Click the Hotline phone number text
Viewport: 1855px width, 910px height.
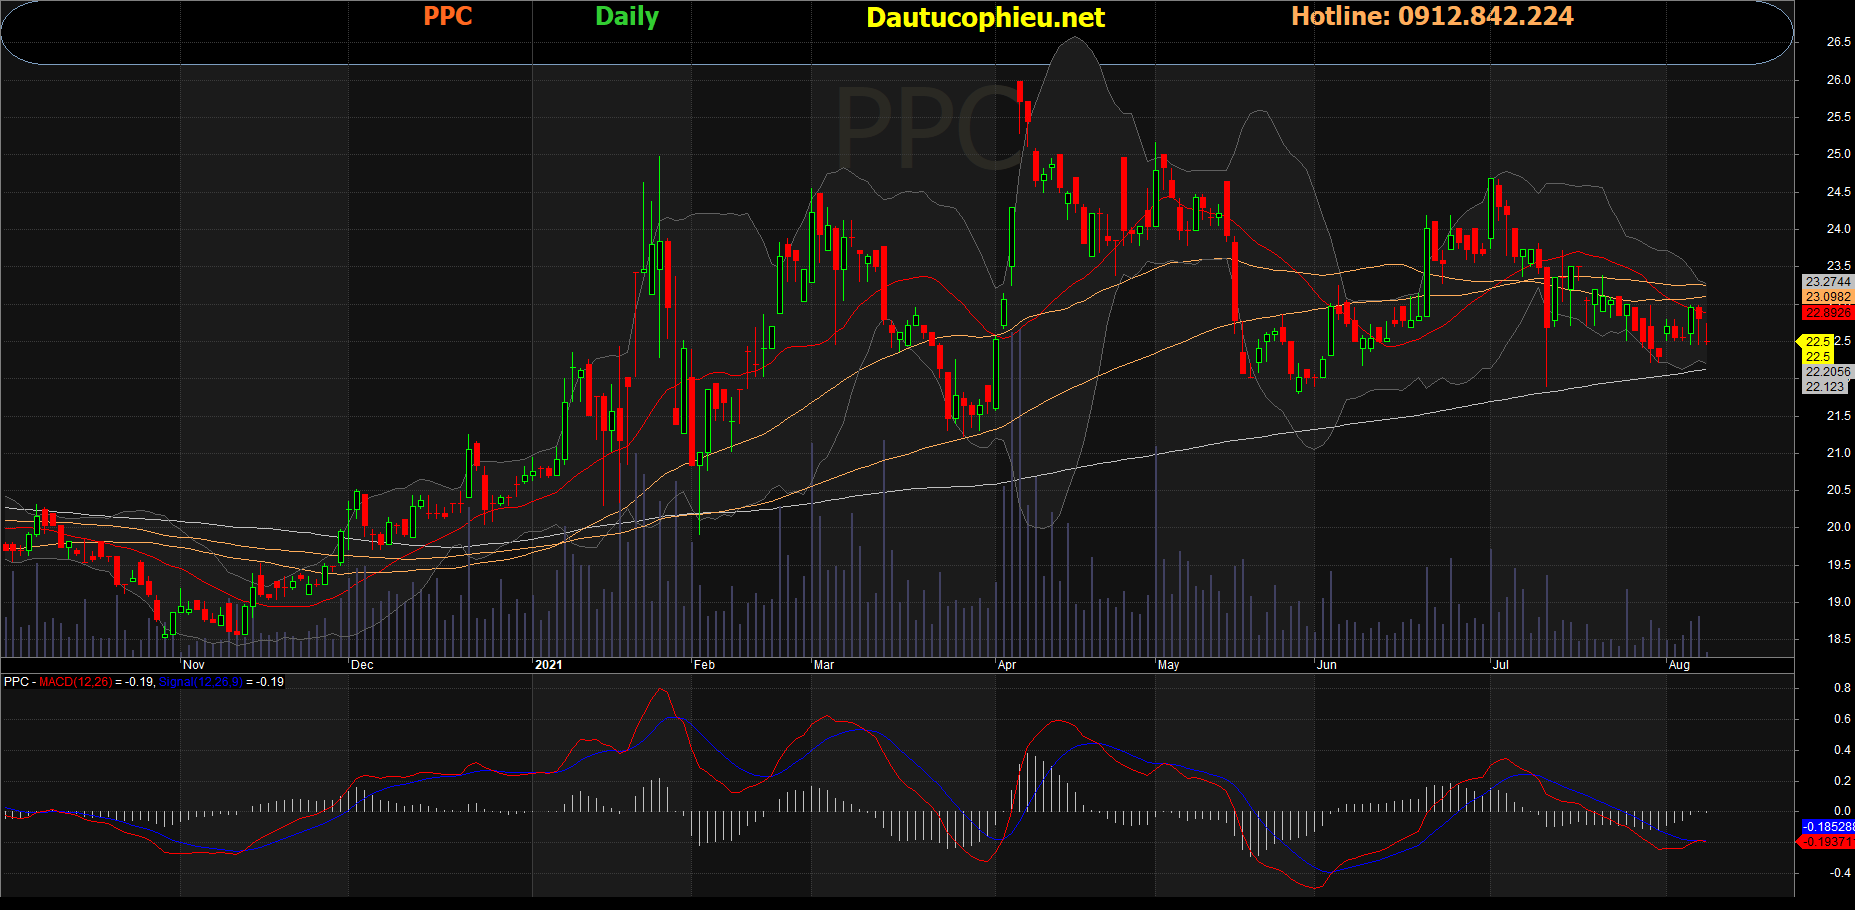click(x=1432, y=16)
